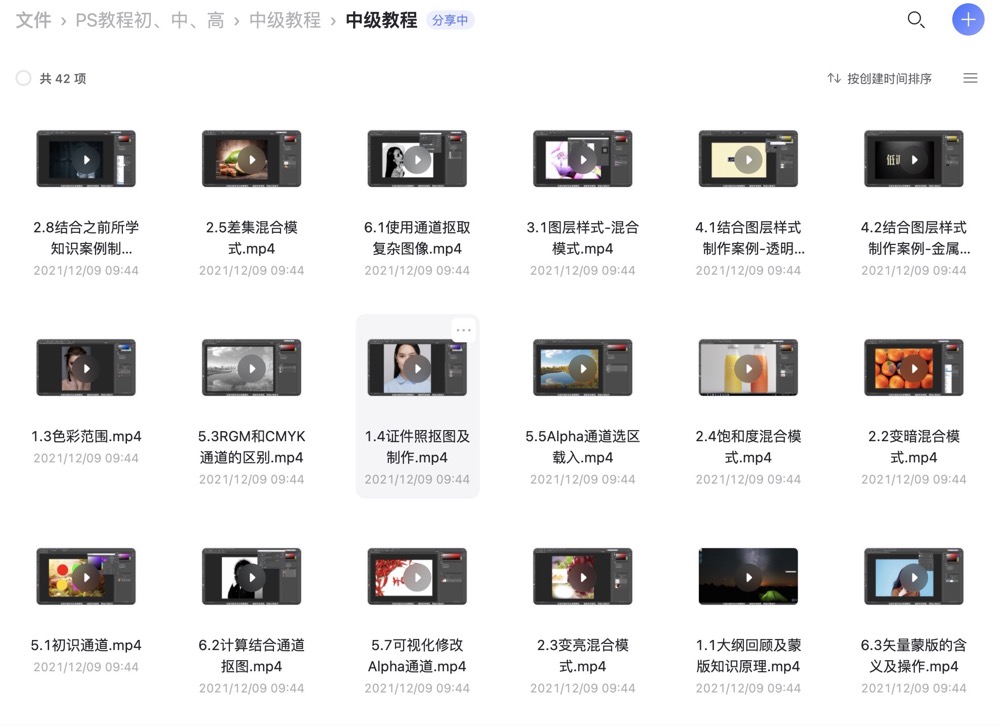Select the 5.3RGM和CMYK通道的区别.mp4 file name
This screenshot has height=726, width=1000.
coord(252,447)
